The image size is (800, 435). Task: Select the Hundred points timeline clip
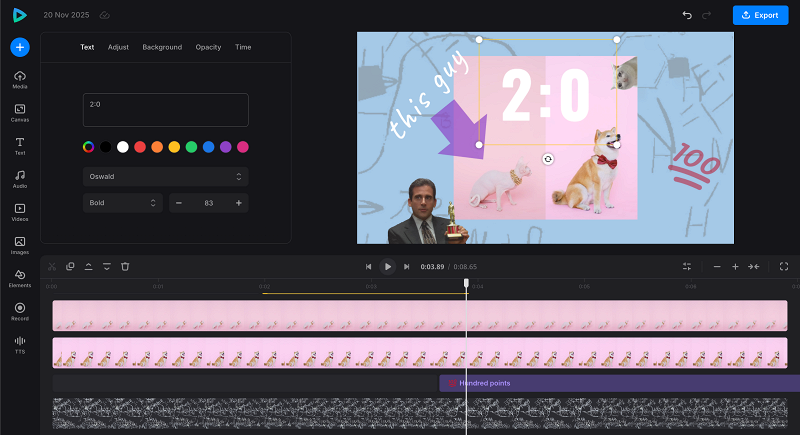pyautogui.click(x=619, y=383)
